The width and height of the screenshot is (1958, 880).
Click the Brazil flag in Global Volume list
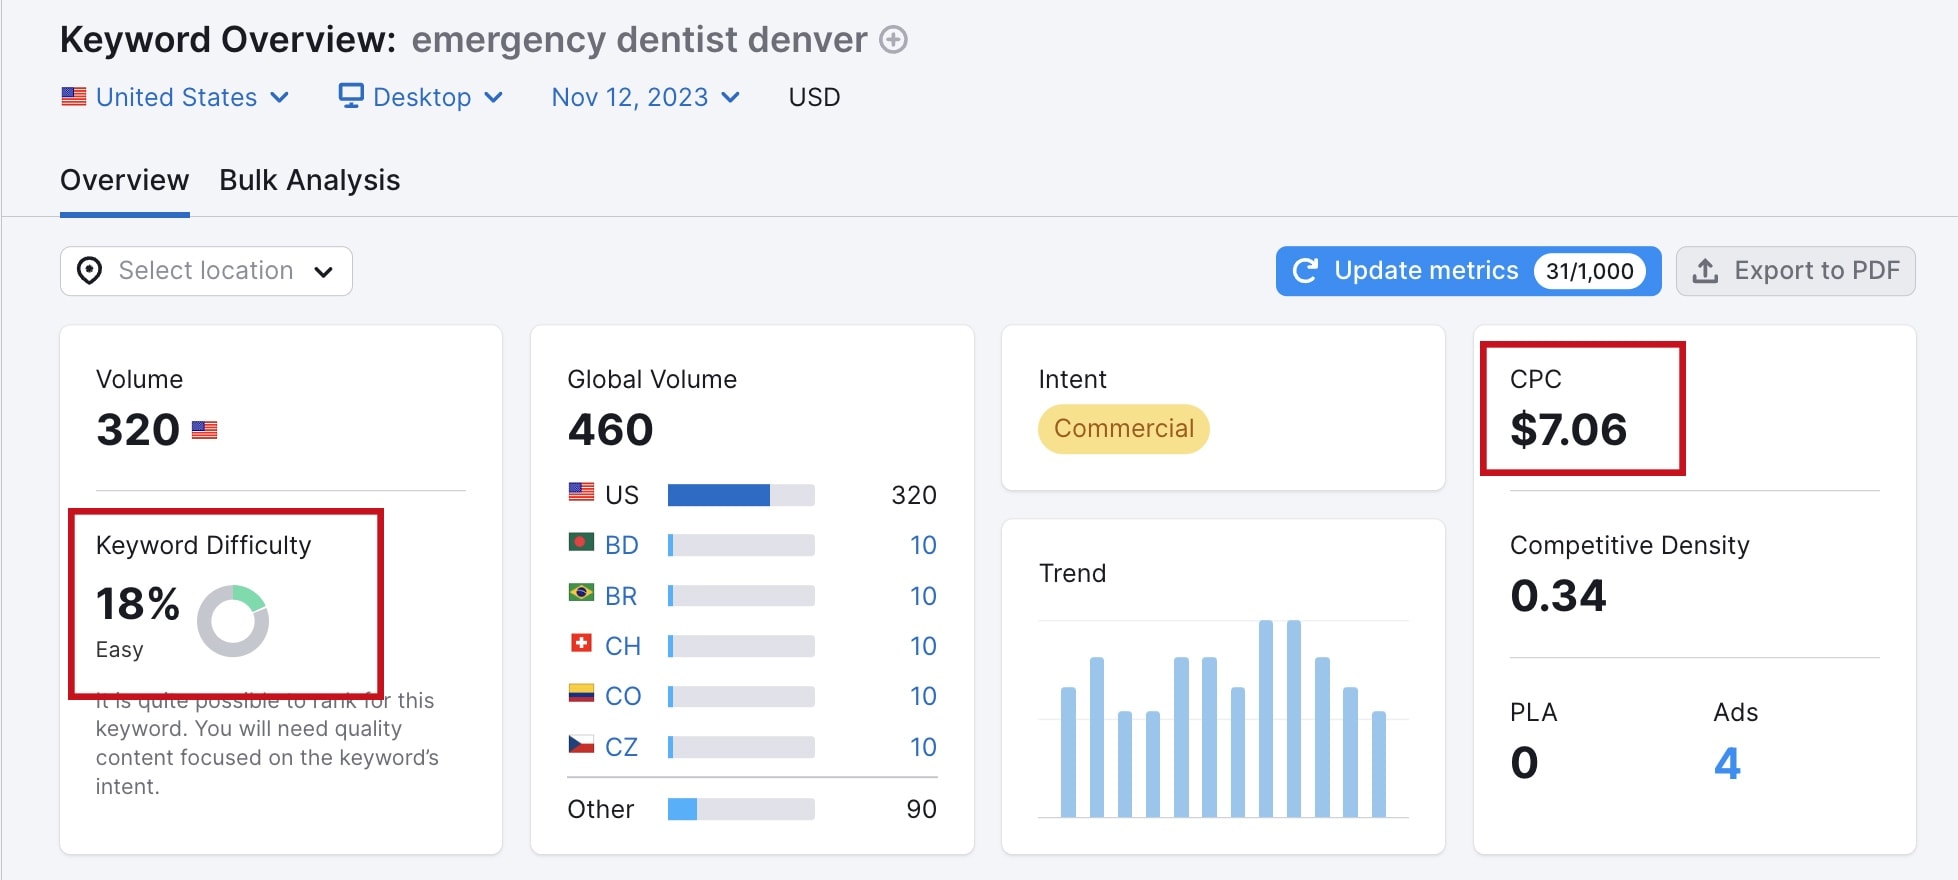coord(581,595)
